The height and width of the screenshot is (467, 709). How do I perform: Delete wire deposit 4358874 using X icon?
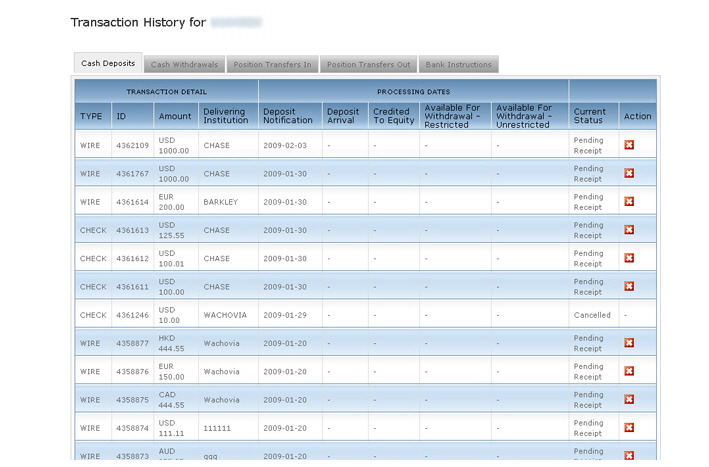click(629, 428)
